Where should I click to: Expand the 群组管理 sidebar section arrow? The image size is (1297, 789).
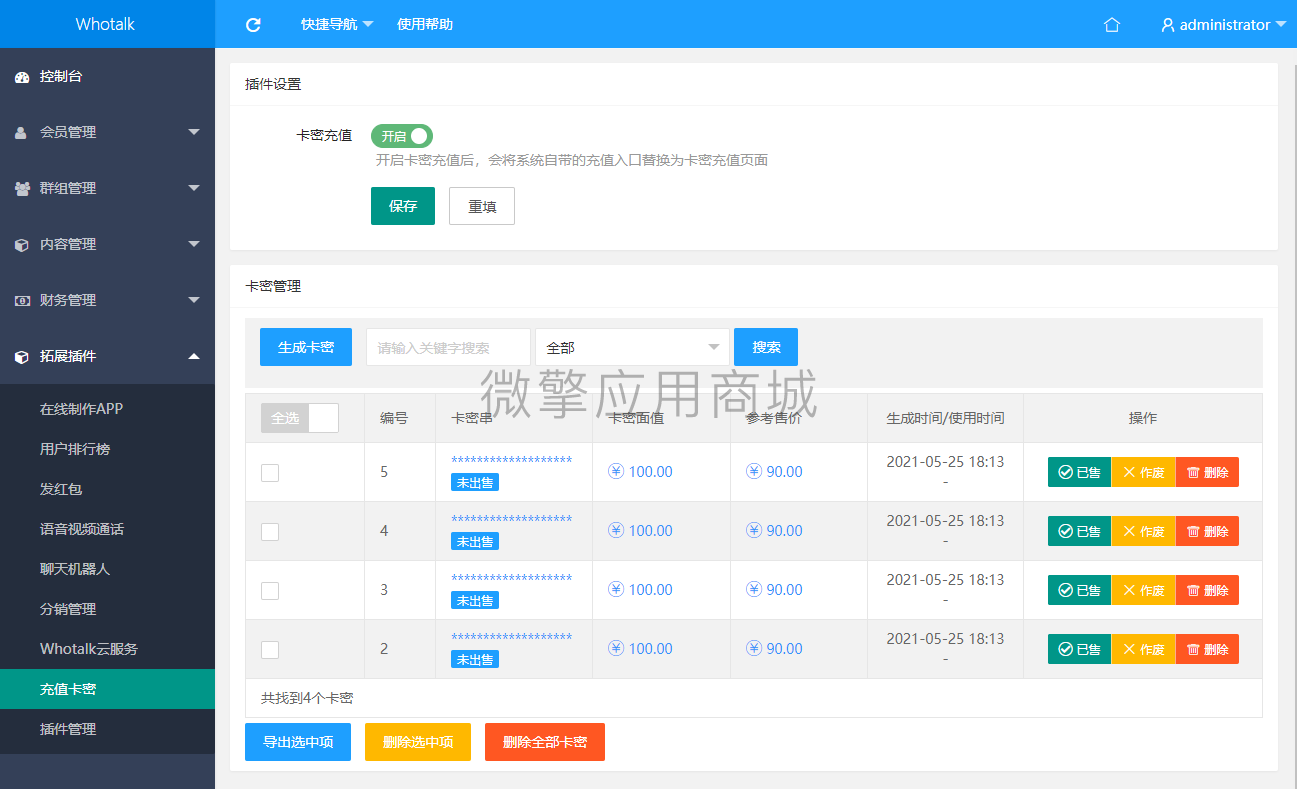pos(194,188)
